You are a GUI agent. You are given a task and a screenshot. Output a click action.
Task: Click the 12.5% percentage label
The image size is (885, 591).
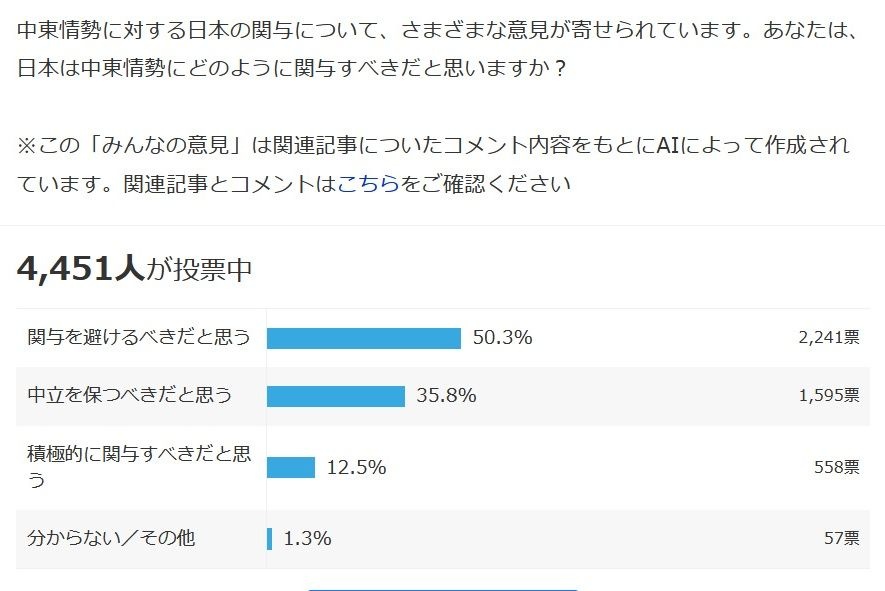coord(356,467)
